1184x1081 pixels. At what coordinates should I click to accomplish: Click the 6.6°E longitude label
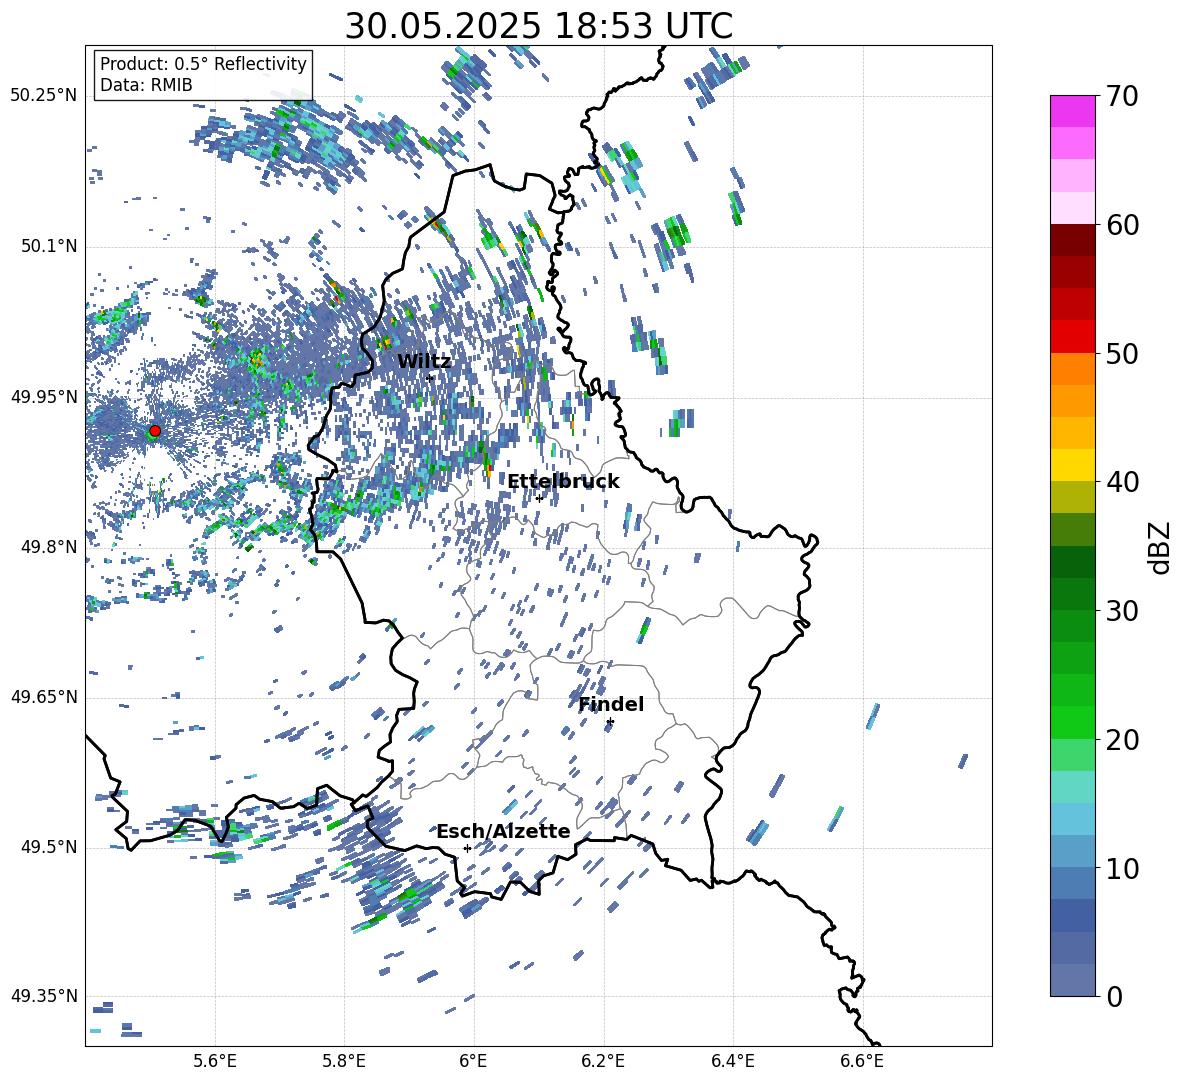(862, 1061)
